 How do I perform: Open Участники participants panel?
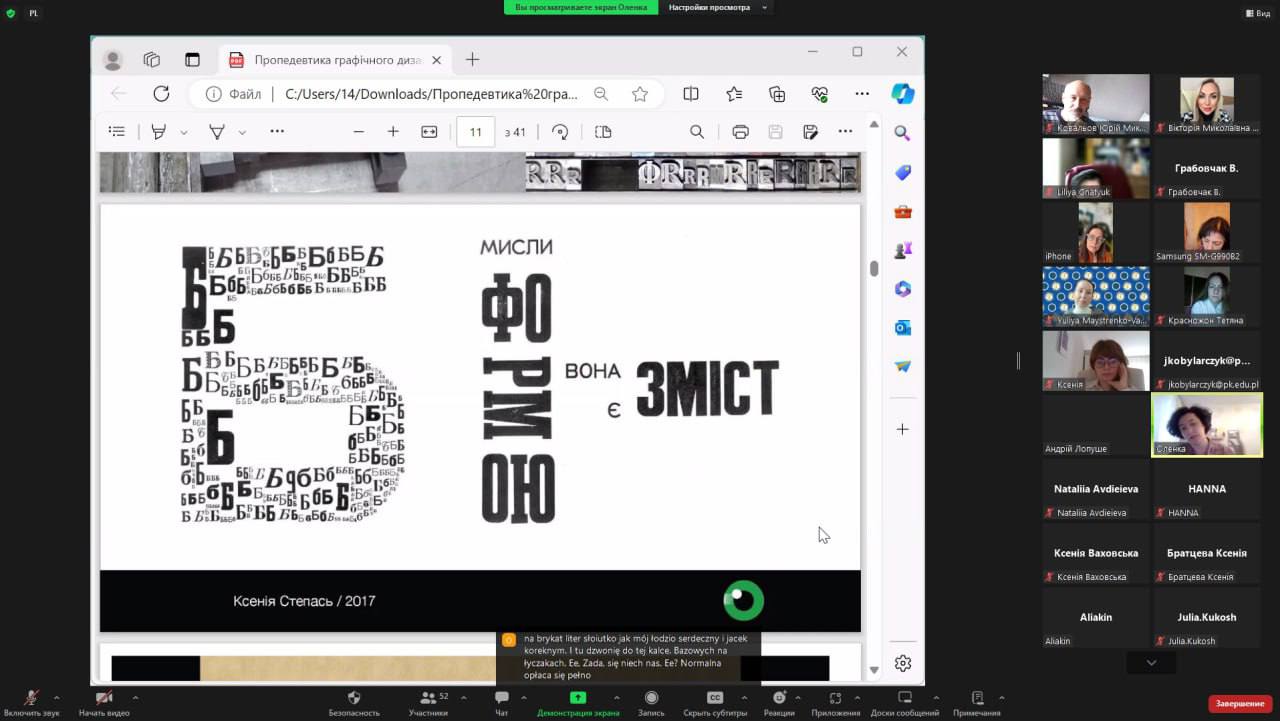click(x=428, y=699)
